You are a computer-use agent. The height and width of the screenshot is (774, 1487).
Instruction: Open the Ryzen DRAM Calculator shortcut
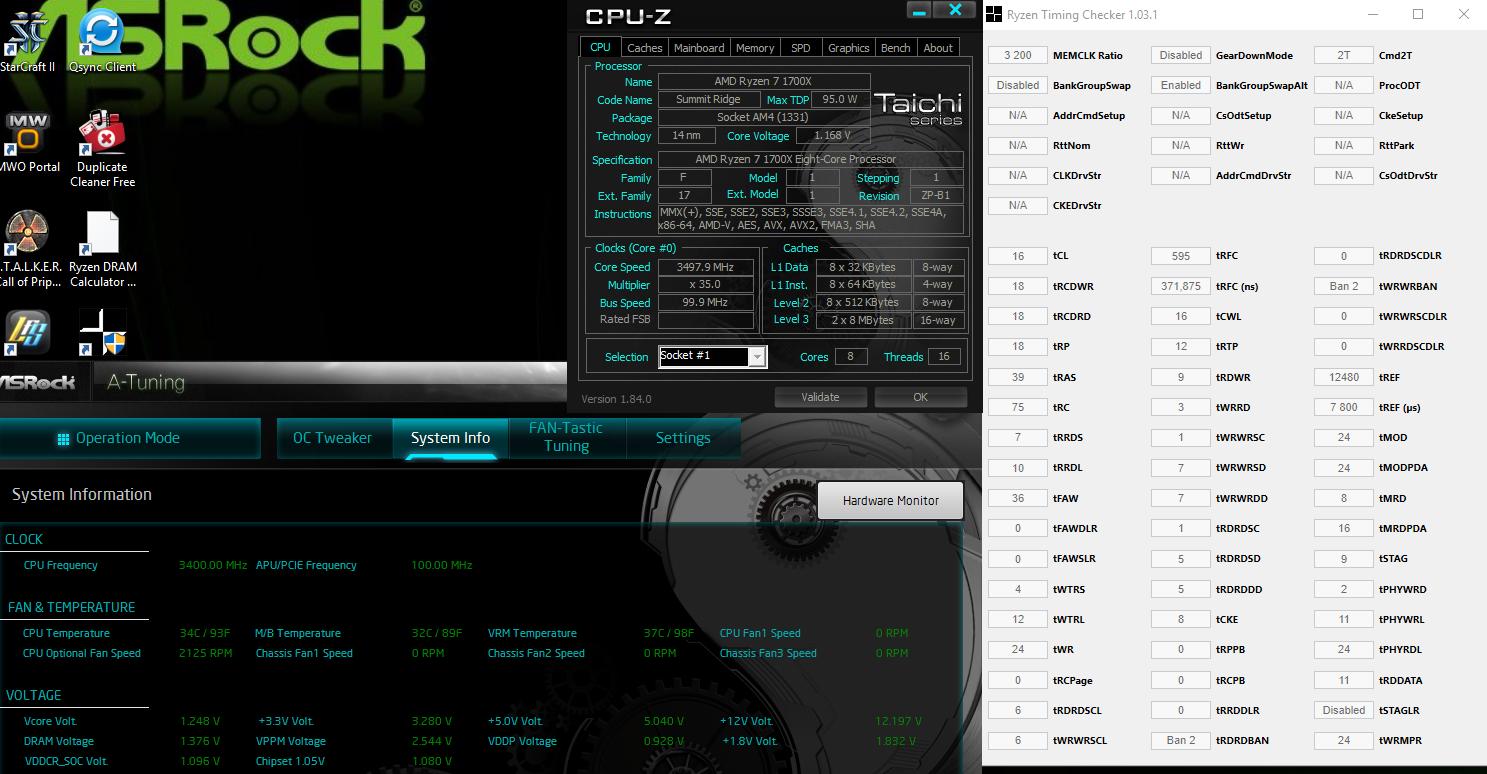[102, 248]
